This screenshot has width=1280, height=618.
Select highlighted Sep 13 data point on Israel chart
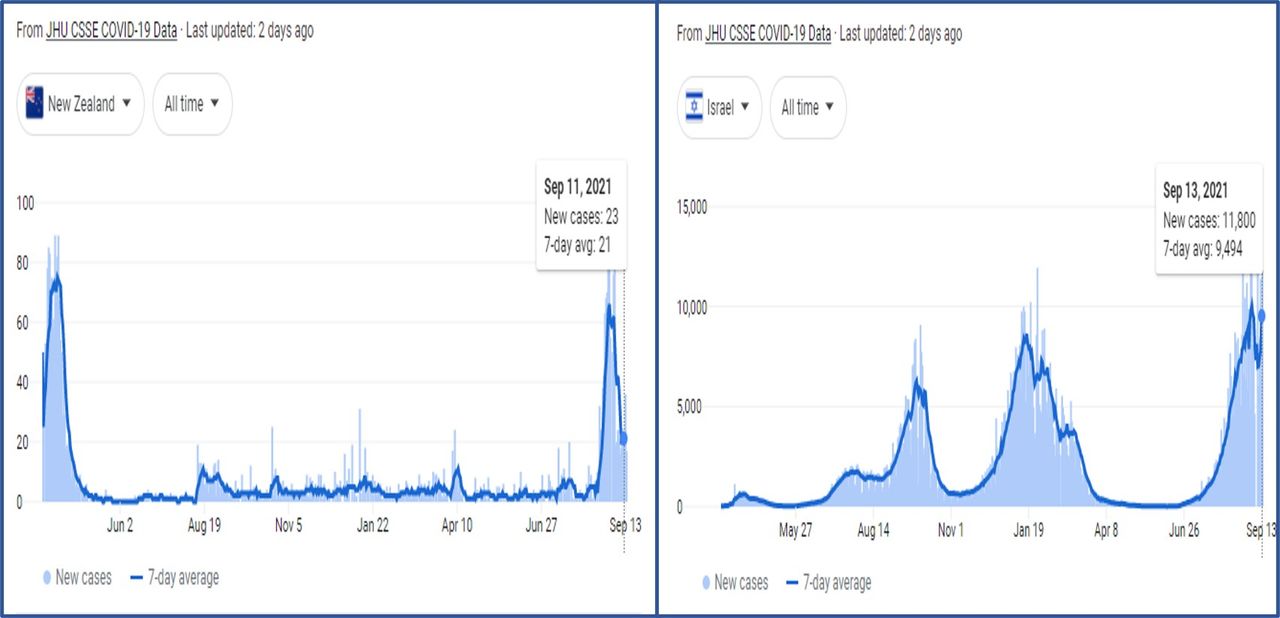[1262, 316]
